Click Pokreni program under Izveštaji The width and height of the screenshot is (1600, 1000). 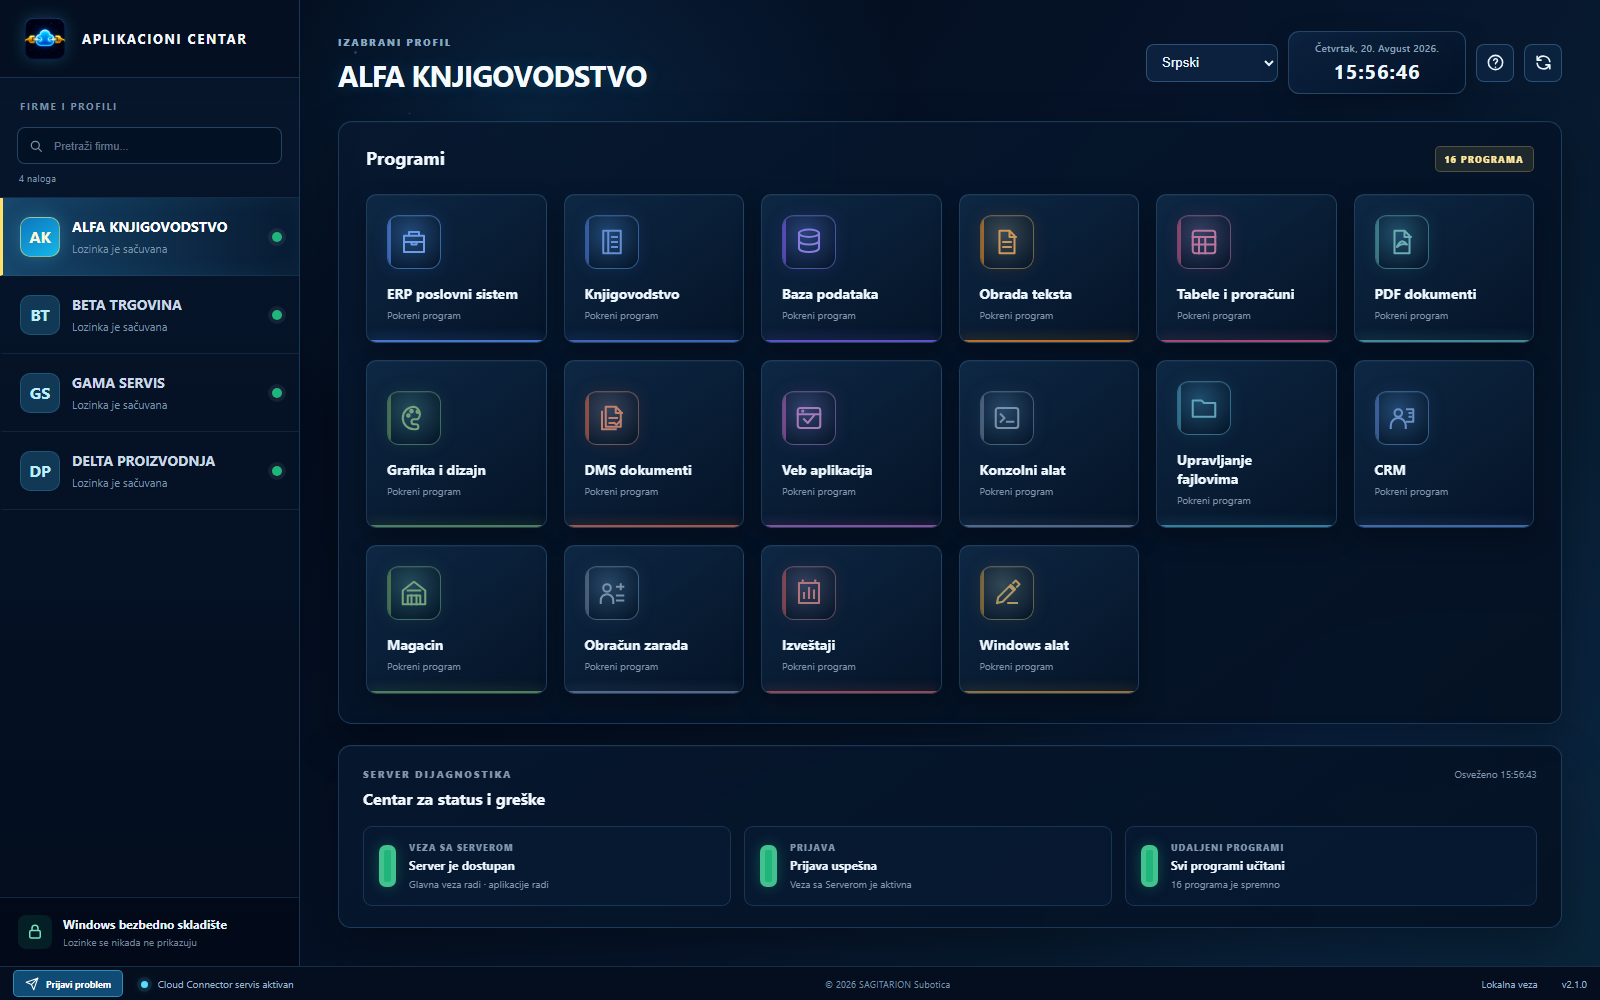[819, 667]
